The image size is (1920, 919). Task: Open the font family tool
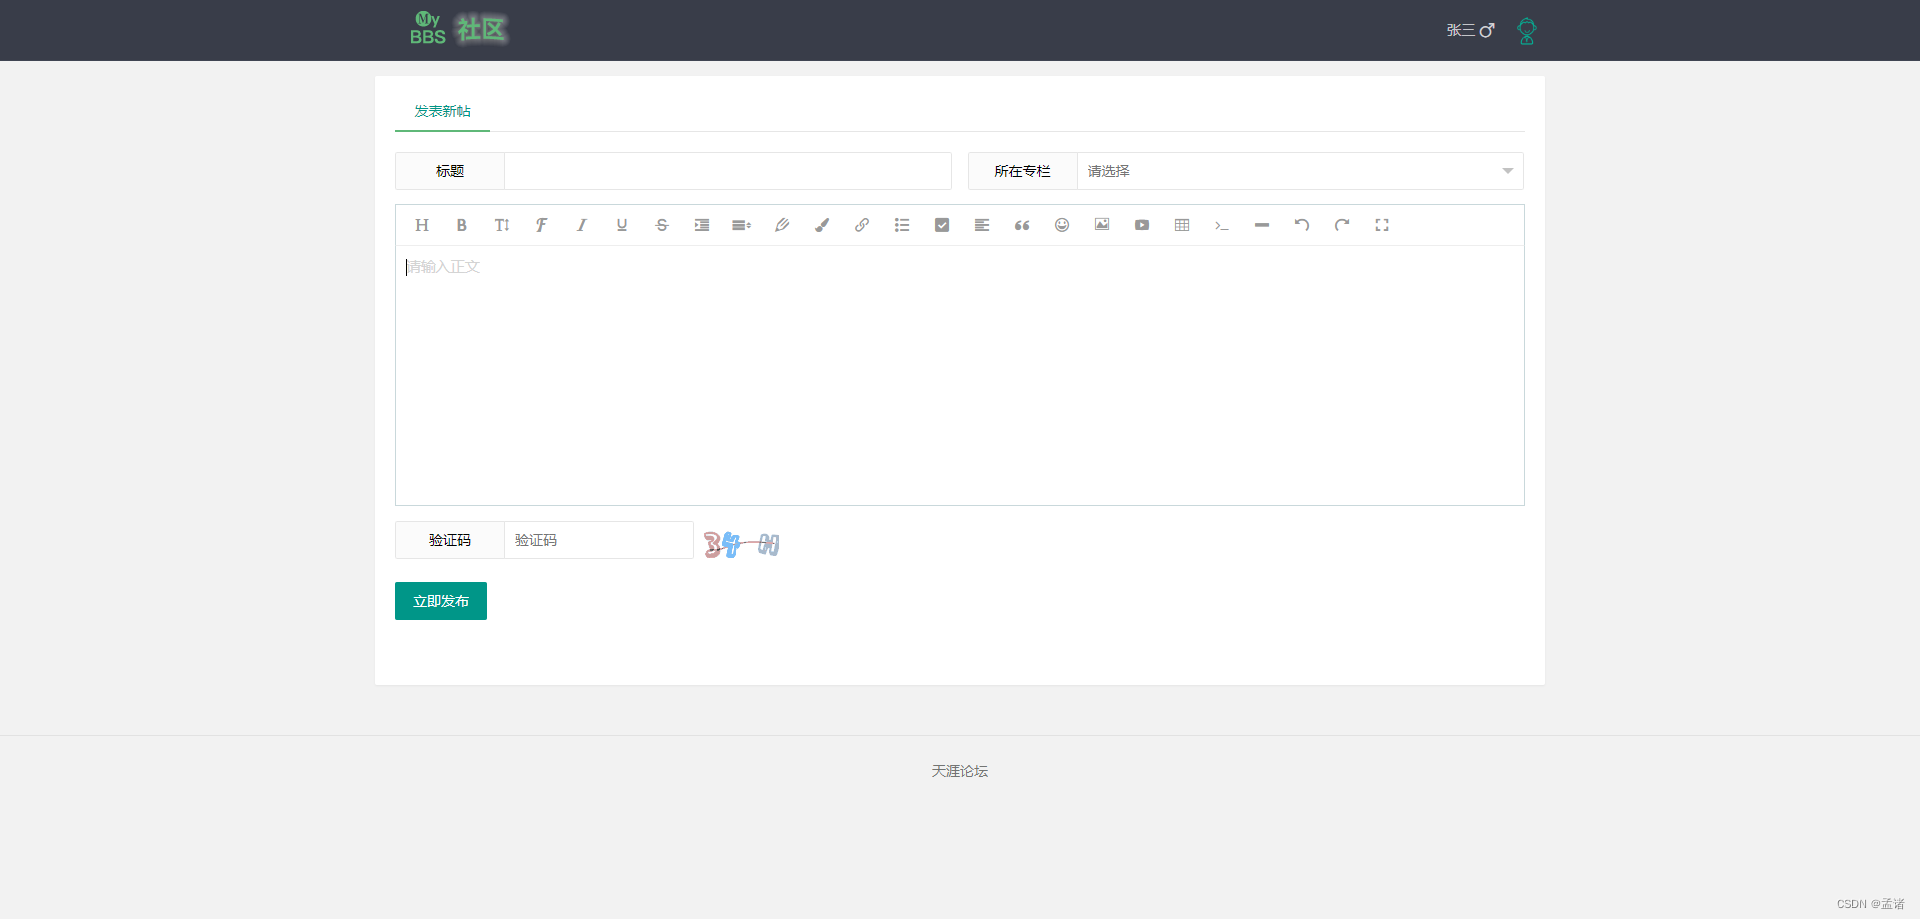click(x=542, y=225)
